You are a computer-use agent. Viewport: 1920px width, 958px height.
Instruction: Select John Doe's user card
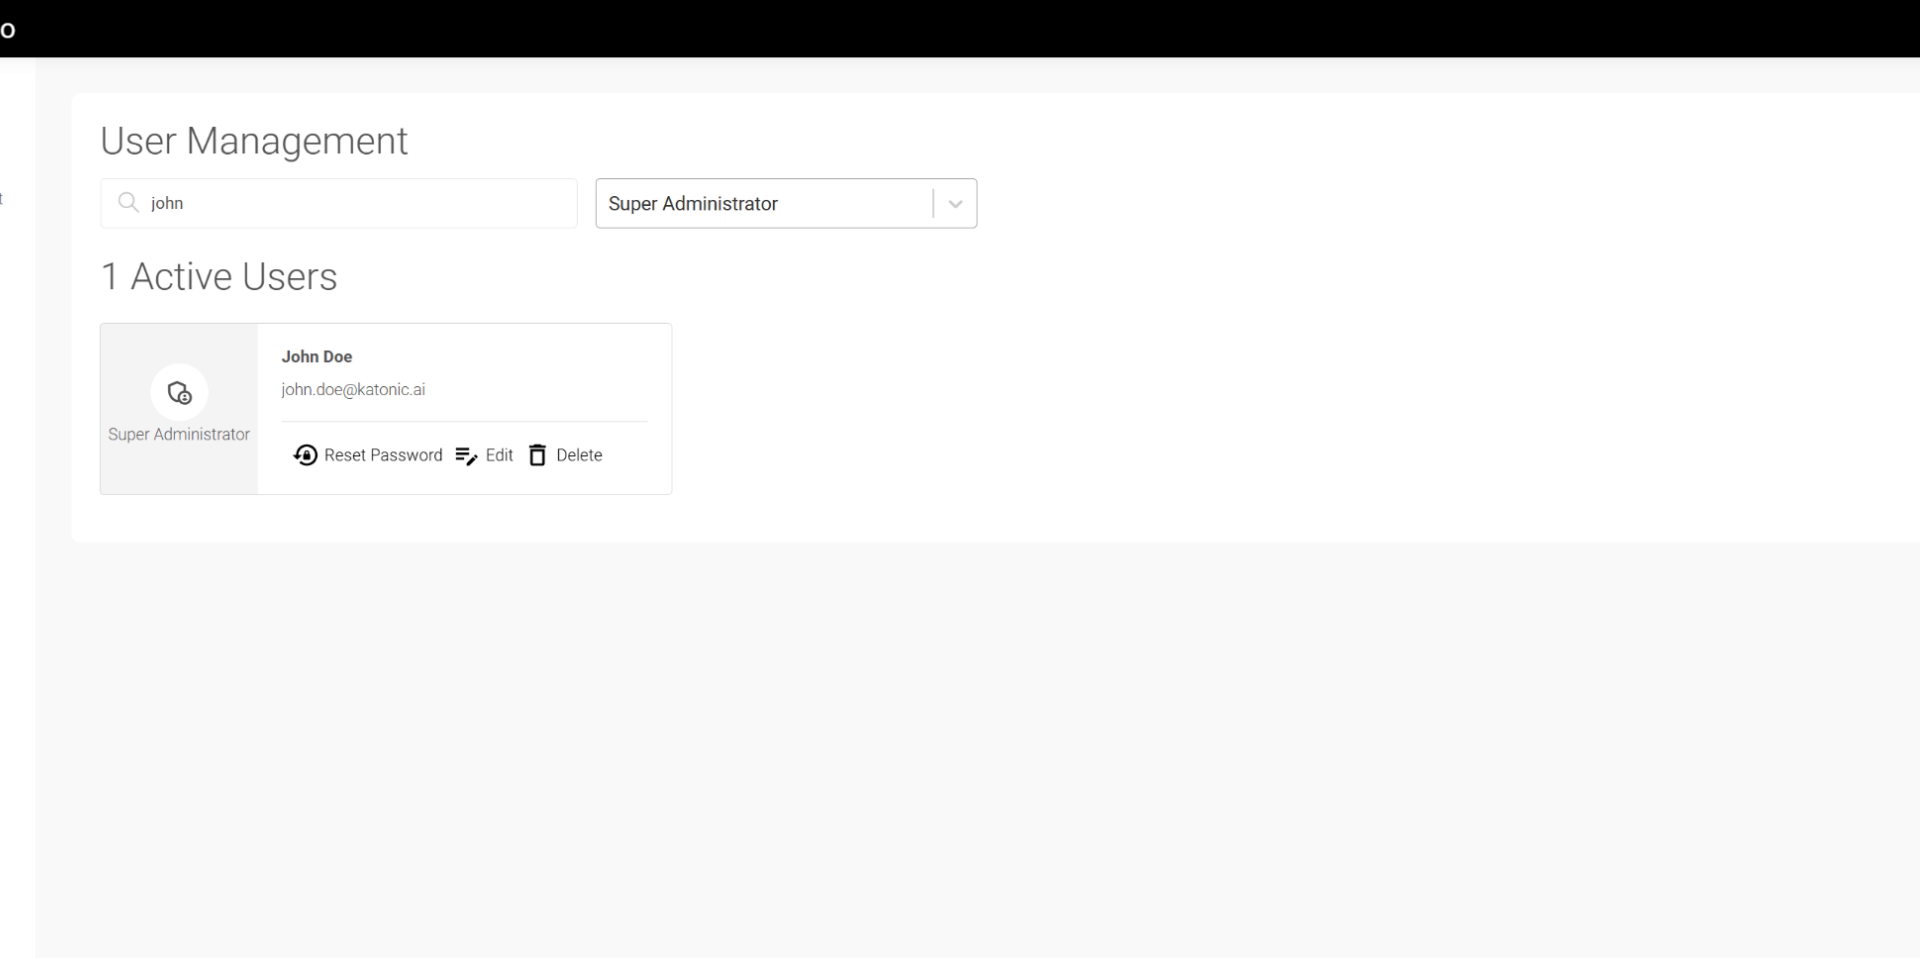385,408
